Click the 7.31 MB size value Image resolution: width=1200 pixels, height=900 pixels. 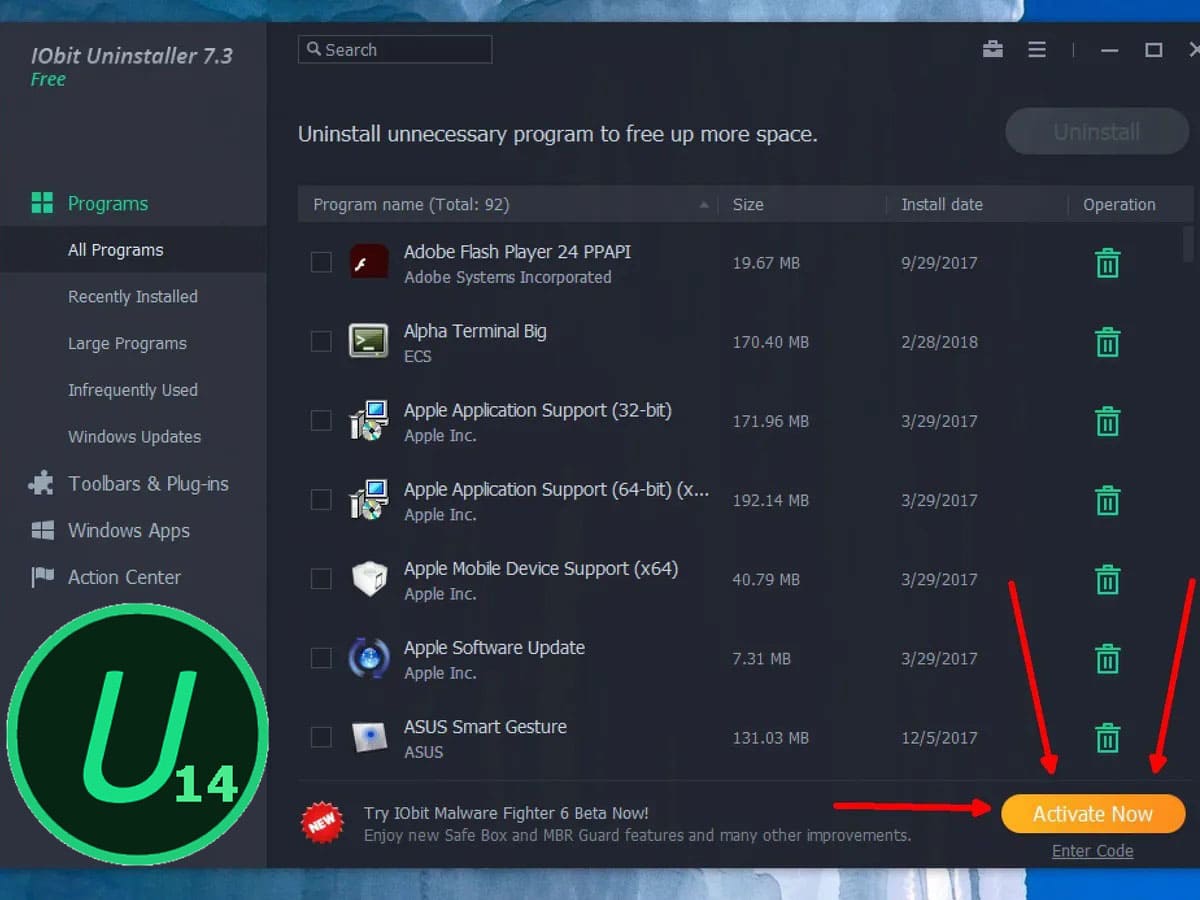click(x=761, y=659)
